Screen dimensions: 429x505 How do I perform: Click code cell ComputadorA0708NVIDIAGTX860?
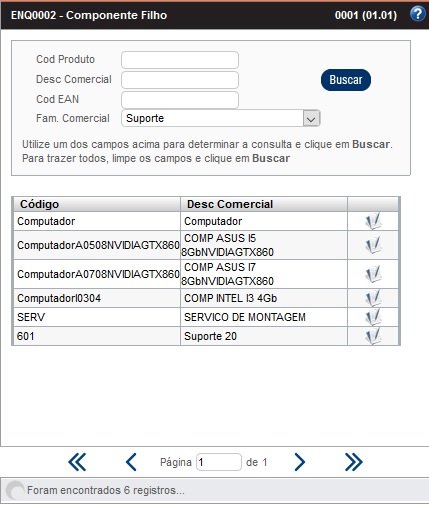click(98, 274)
